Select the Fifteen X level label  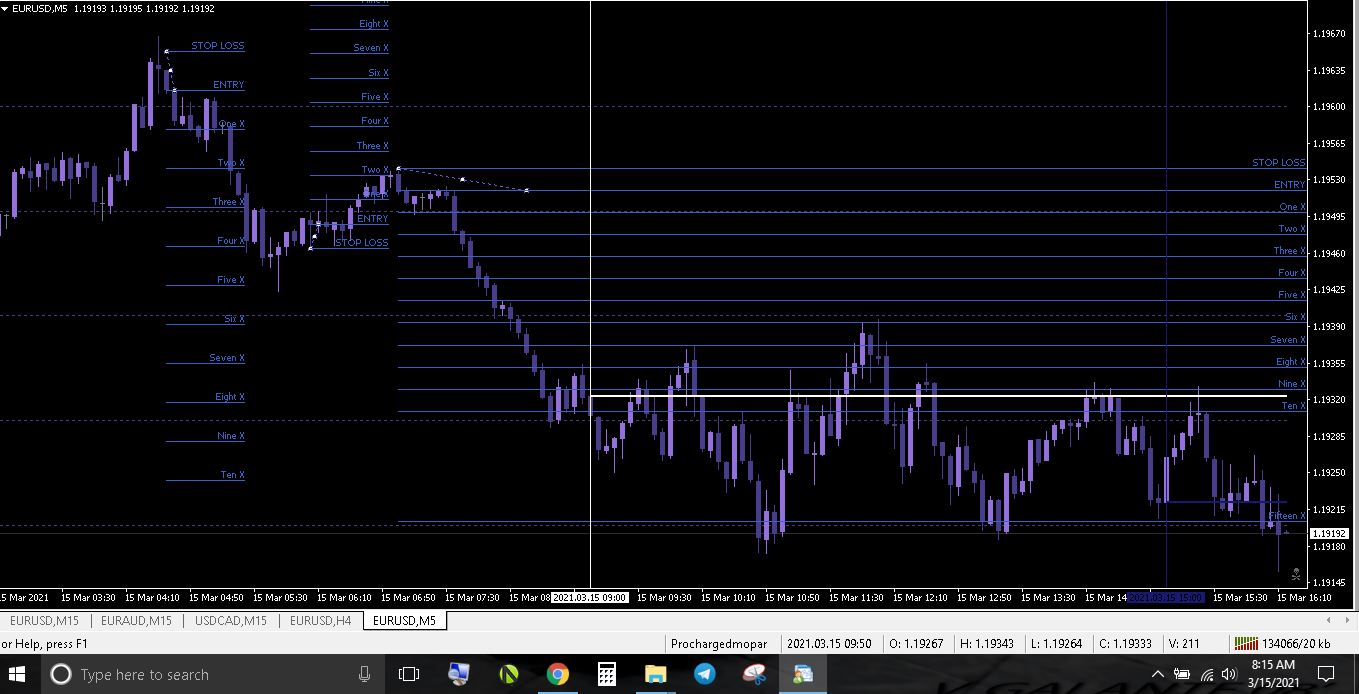[1286, 516]
